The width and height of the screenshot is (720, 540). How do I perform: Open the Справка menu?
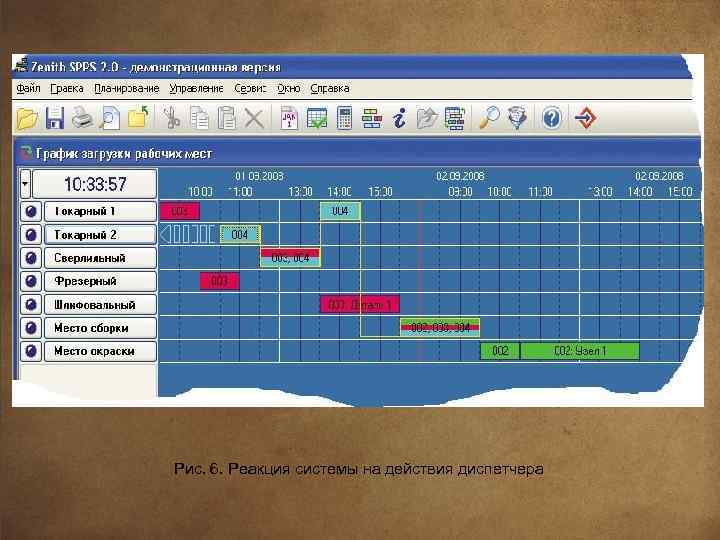(x=330, y=88)
